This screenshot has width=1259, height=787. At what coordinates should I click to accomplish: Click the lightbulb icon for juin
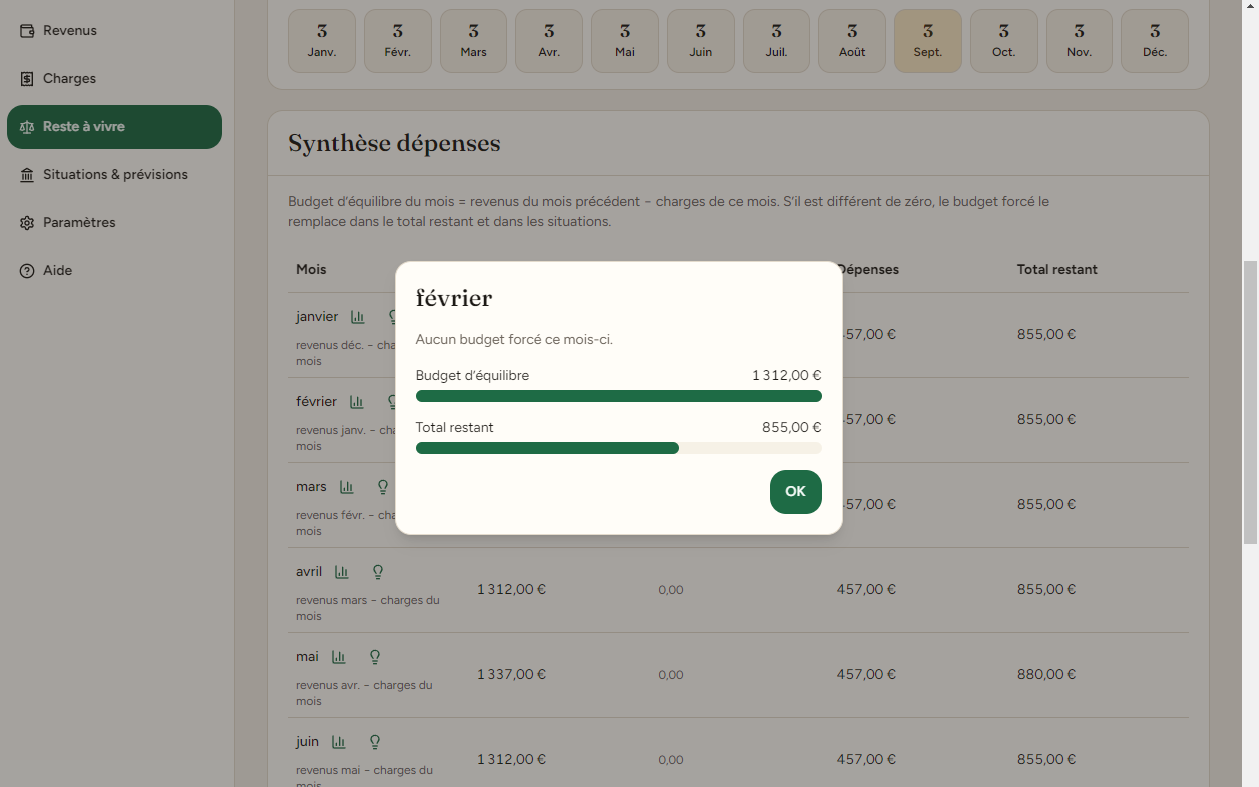[x=375, y=742]
